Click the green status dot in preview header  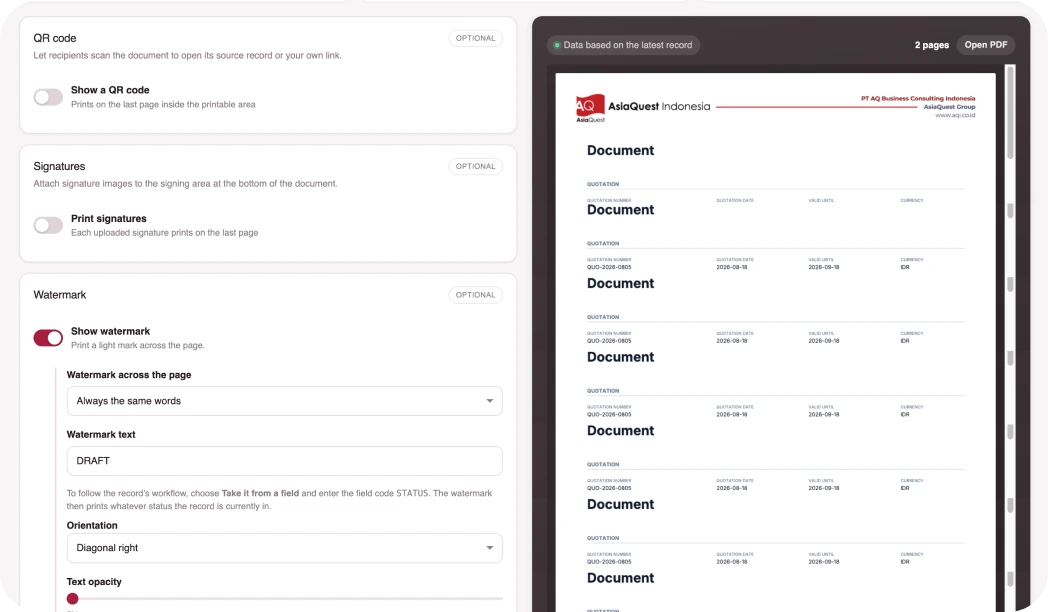pos(557,45)
